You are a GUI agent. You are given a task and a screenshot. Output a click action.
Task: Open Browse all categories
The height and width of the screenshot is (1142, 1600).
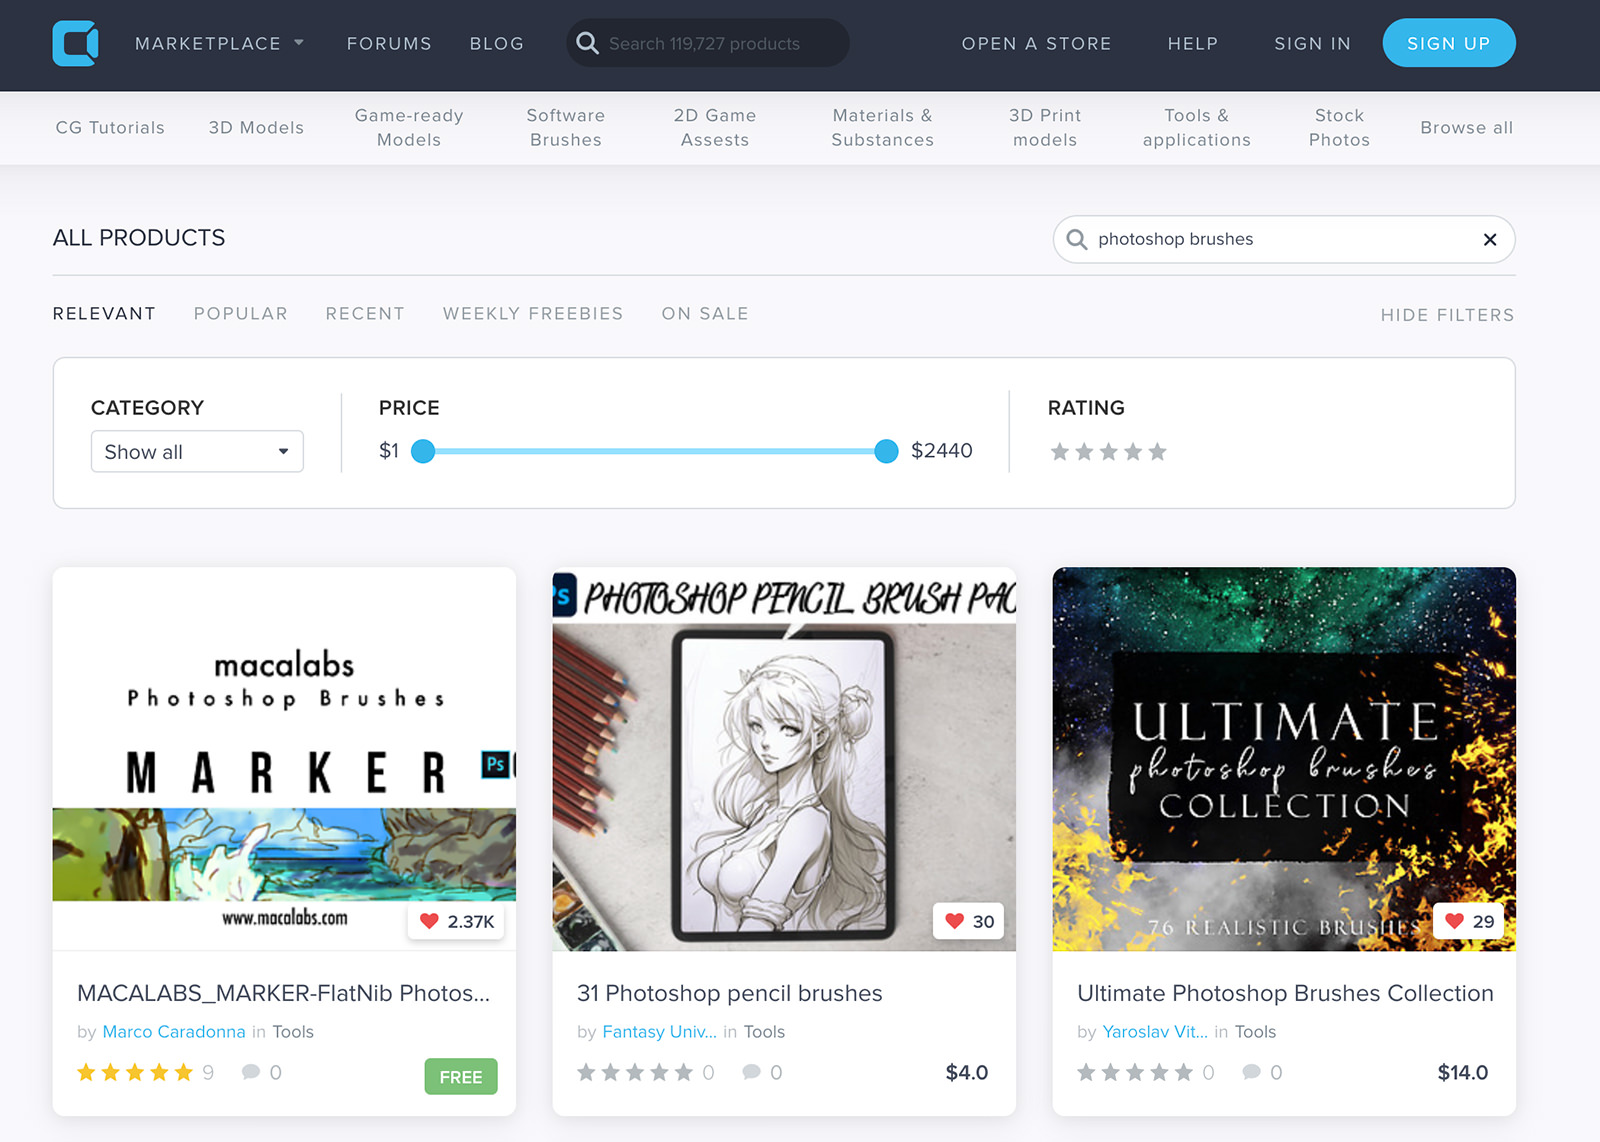(x=1466, y=128)
